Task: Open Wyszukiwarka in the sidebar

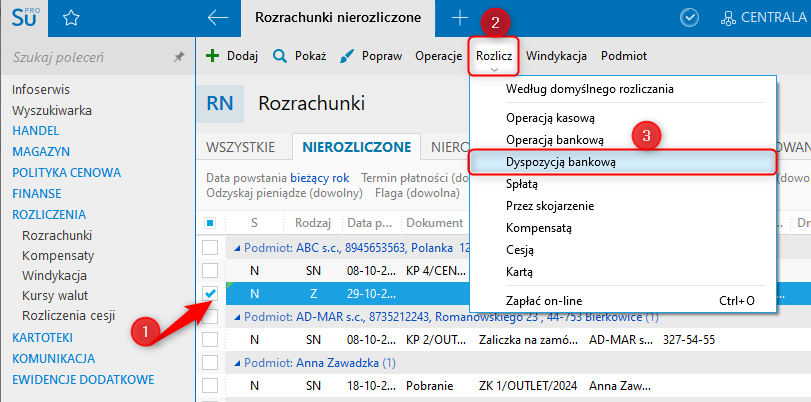Action: coord(52,111)
